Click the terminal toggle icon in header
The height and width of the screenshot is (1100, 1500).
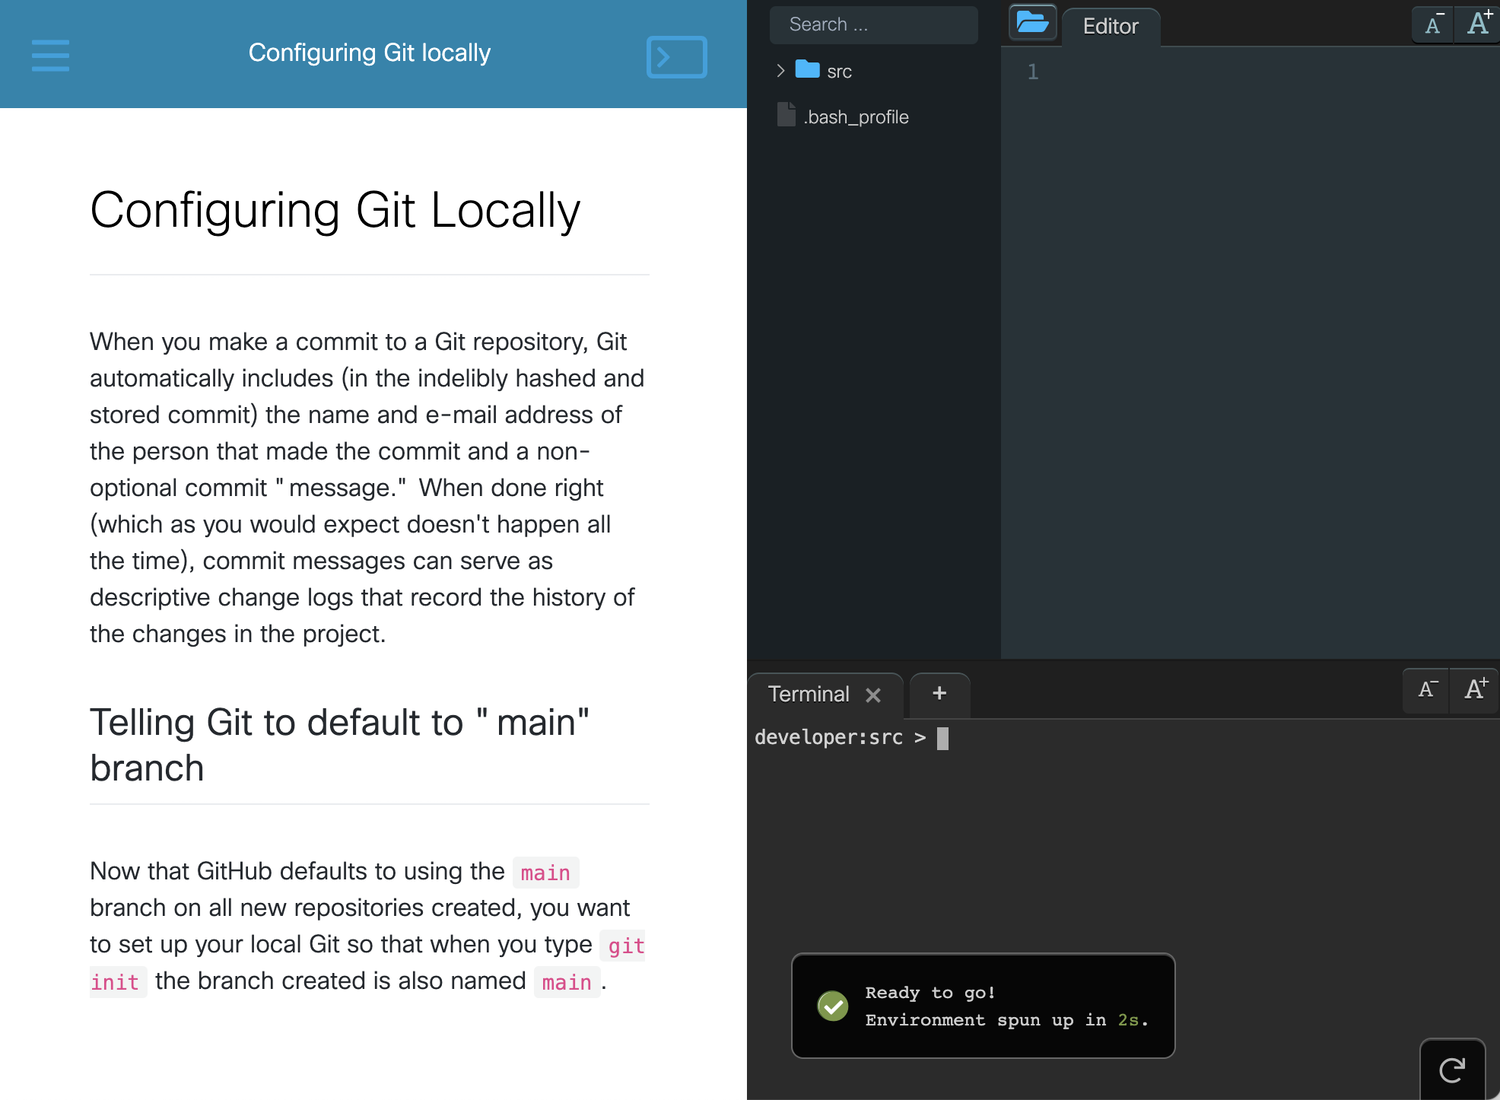coord(677,57)
